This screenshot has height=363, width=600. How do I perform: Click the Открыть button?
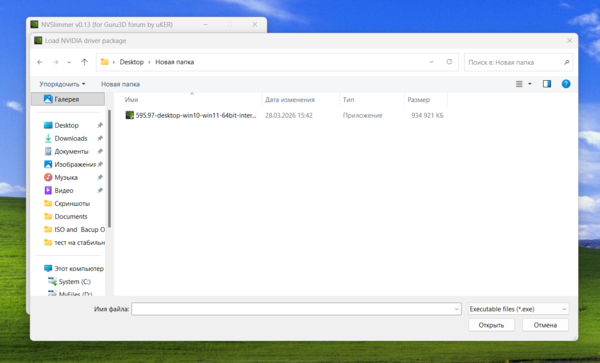point(491,325)
